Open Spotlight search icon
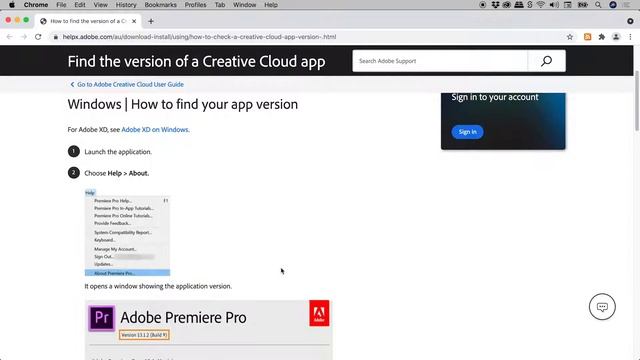Viewport: 640px width, 360px height. coord(598,5)
